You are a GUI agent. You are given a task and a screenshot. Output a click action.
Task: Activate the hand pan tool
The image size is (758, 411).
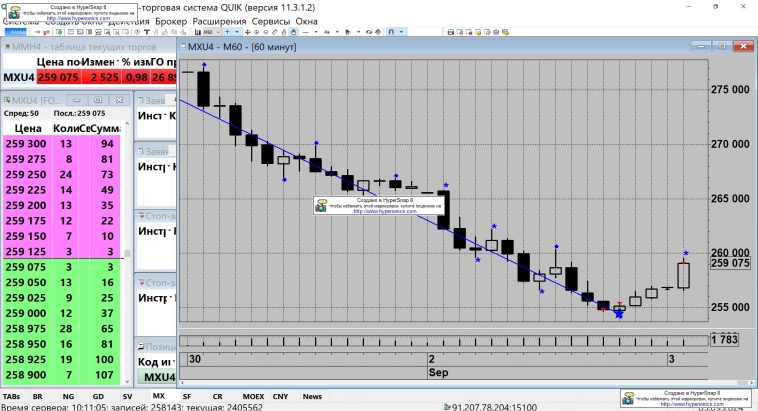293,32
